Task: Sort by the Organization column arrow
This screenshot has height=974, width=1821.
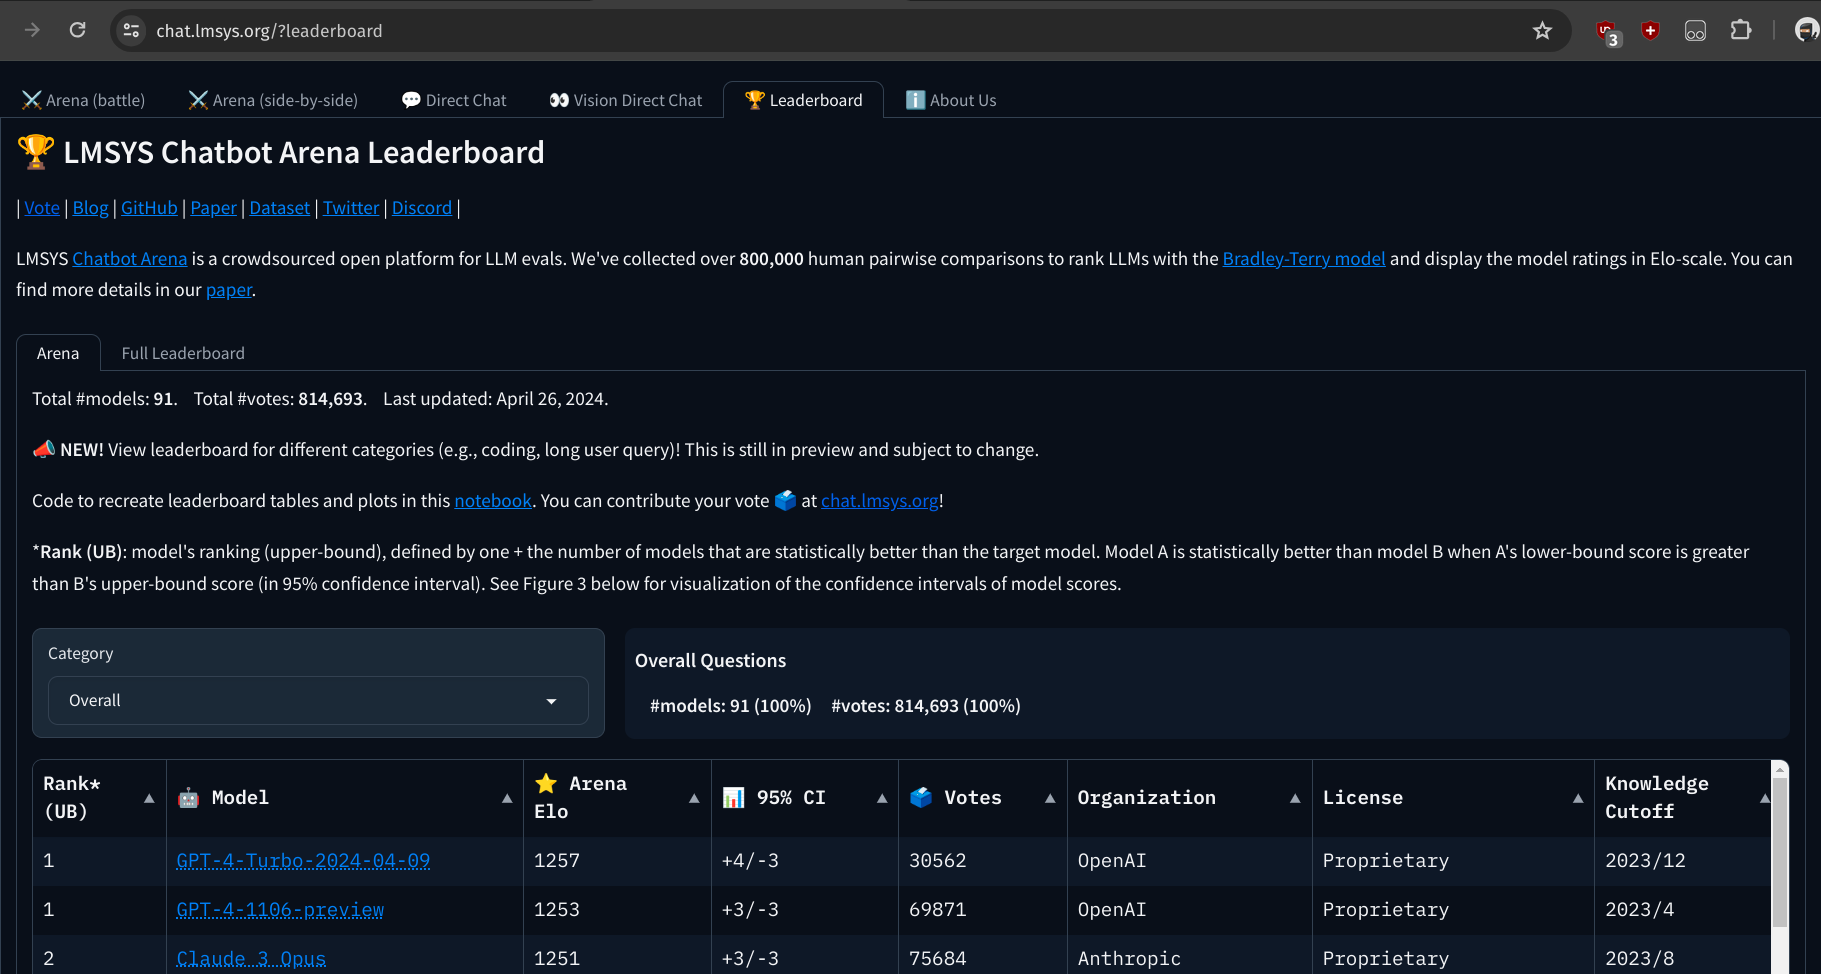Action: pyautogui.click(x=1295, y=798)
